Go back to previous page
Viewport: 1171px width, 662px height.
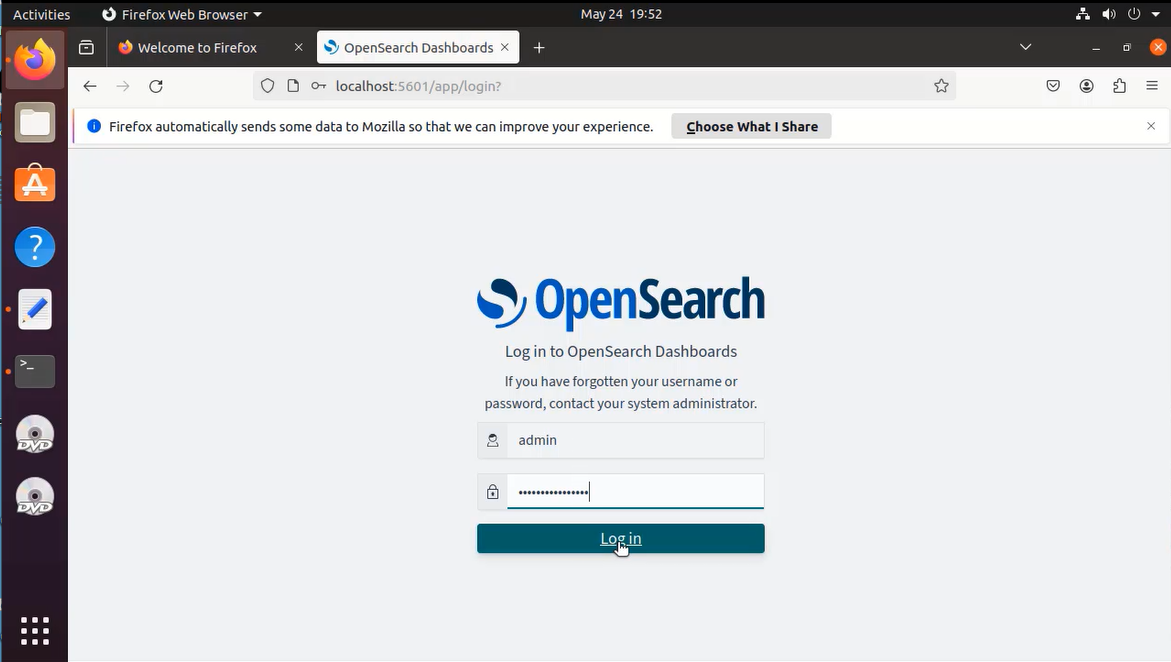[90, 86]
